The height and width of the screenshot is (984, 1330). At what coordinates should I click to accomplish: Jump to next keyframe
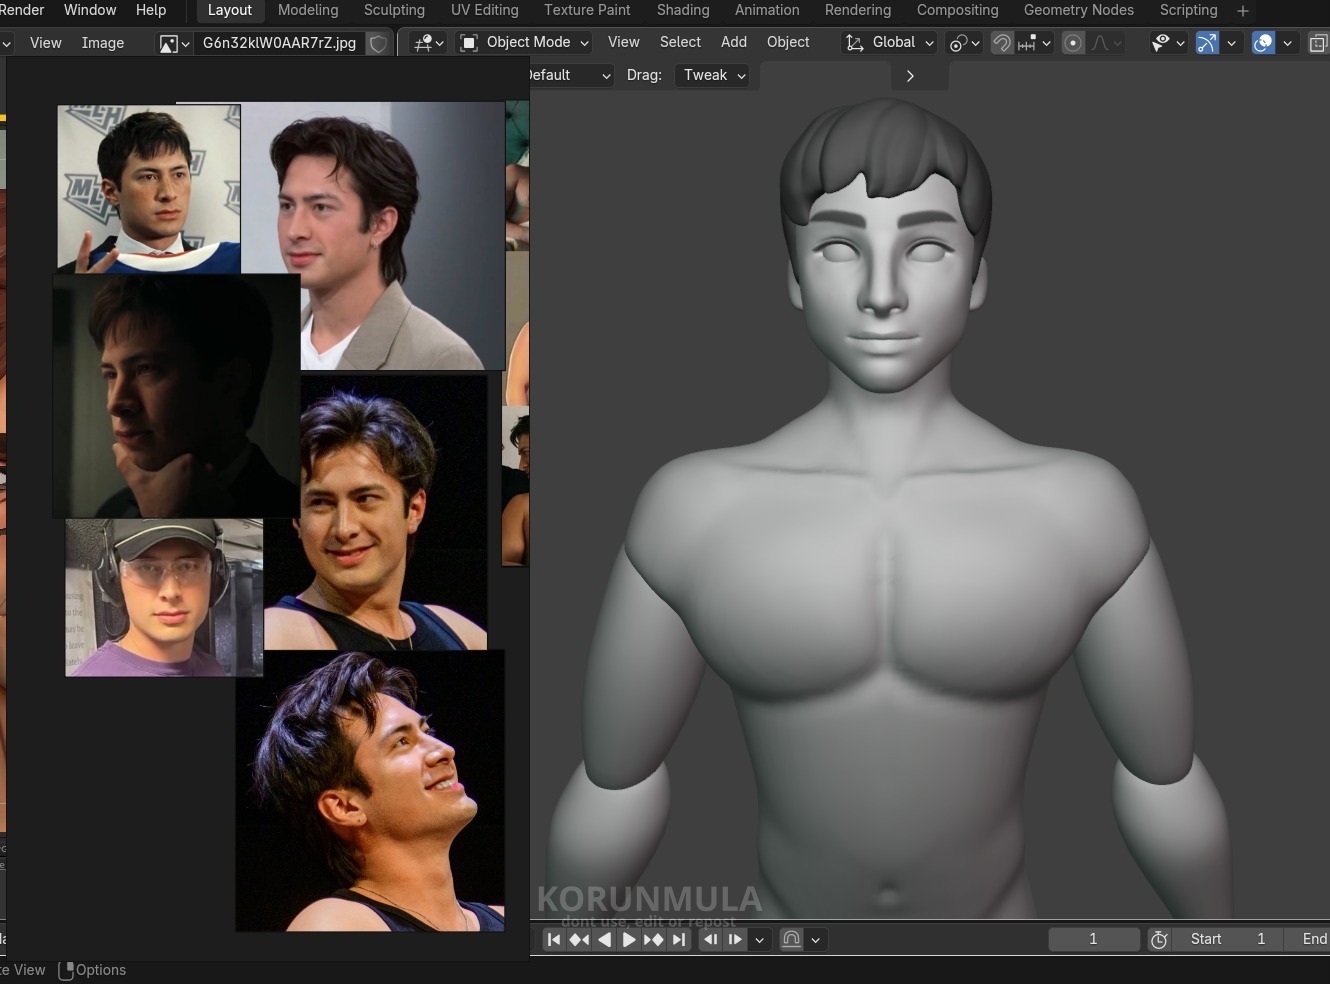tap(653, 939)
